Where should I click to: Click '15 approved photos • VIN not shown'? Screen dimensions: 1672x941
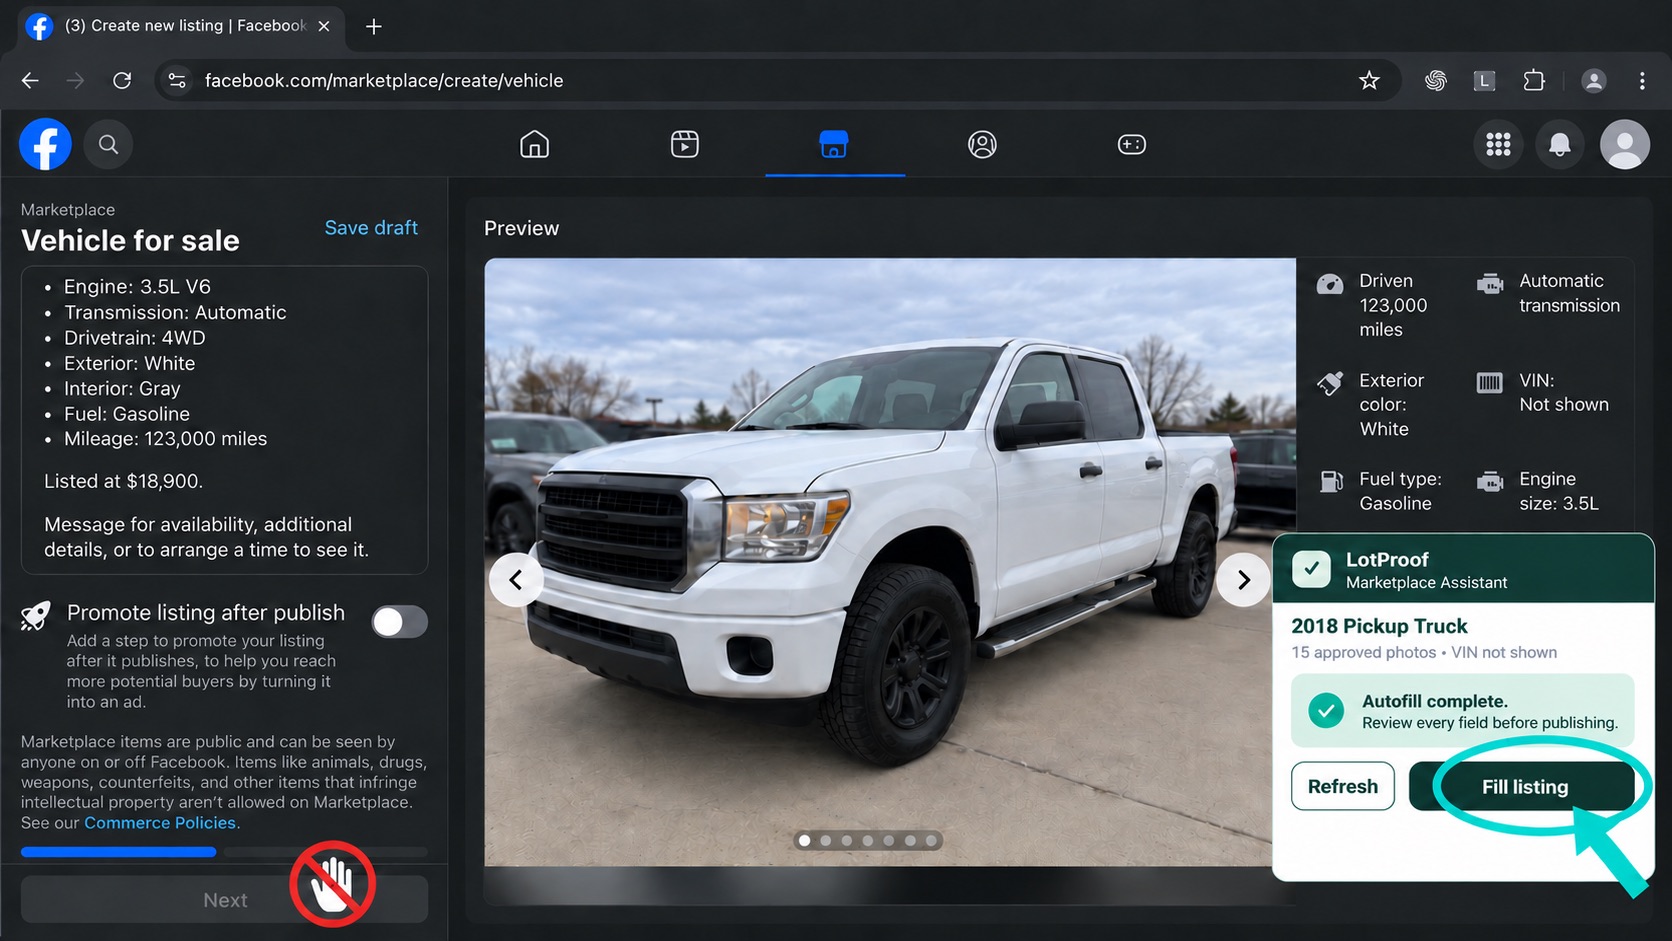1424,652
